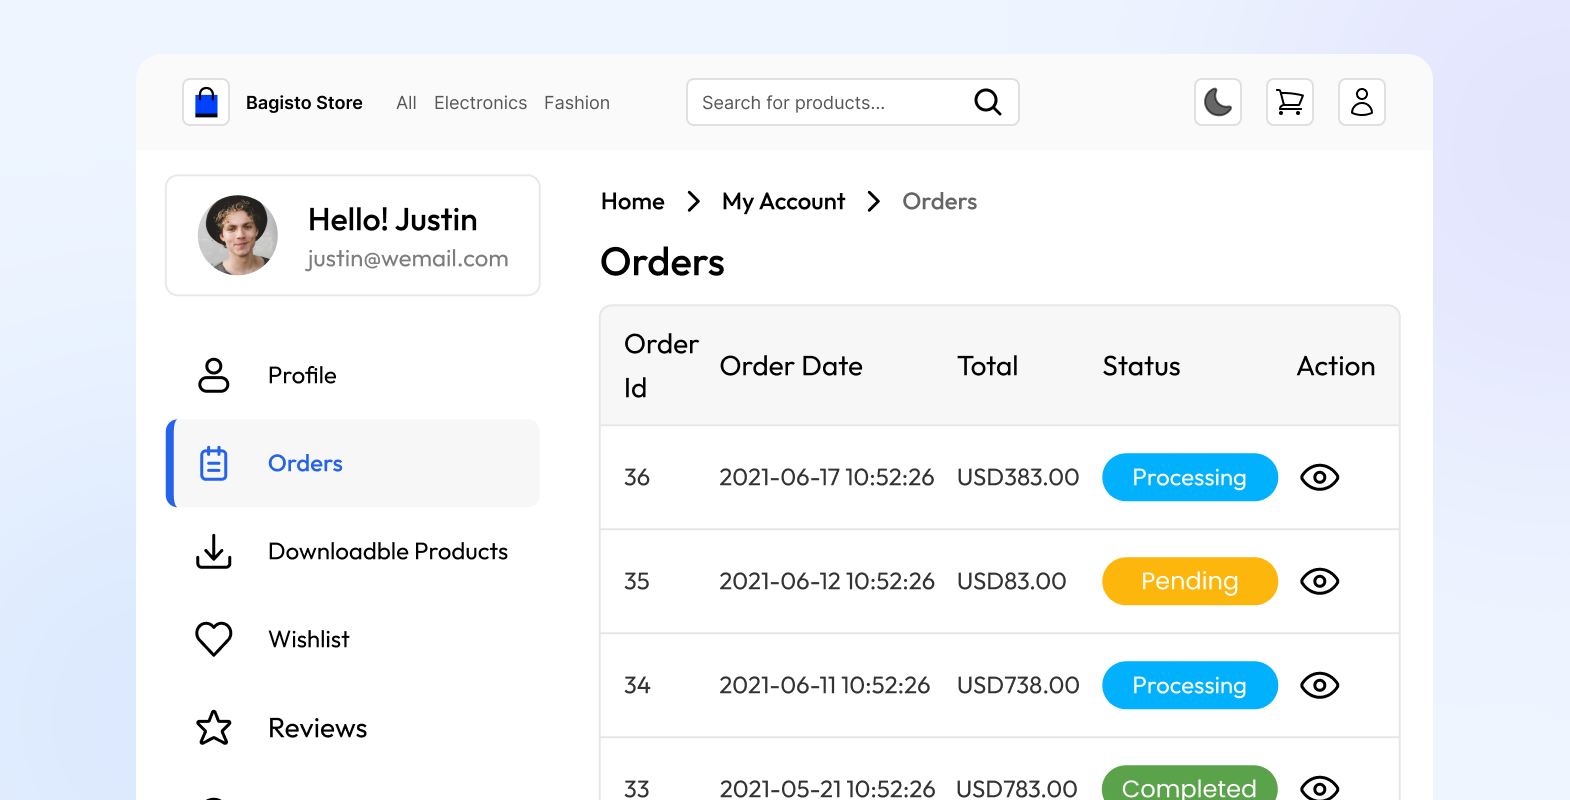
Task: Click the chevron after Home in the breadcrumb
Action: point(693,202)
